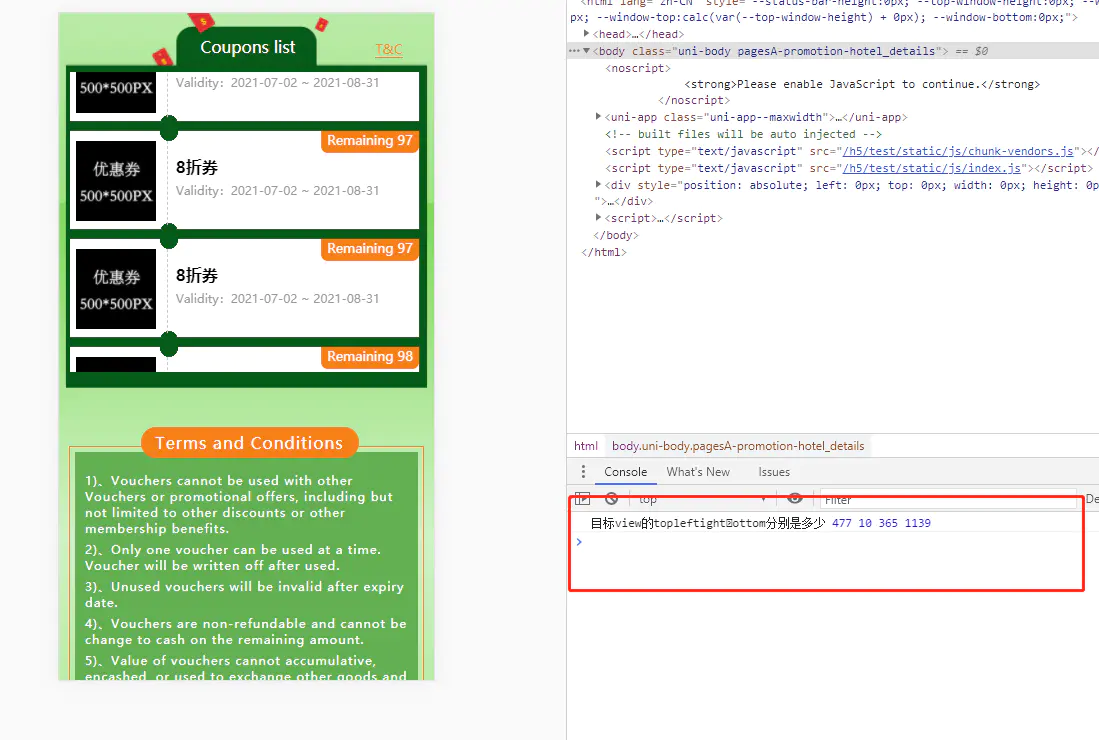The image size is (1099, 740).
Task: Click the Terms and Conditions orange button
Action: click(x=250, y=443)
